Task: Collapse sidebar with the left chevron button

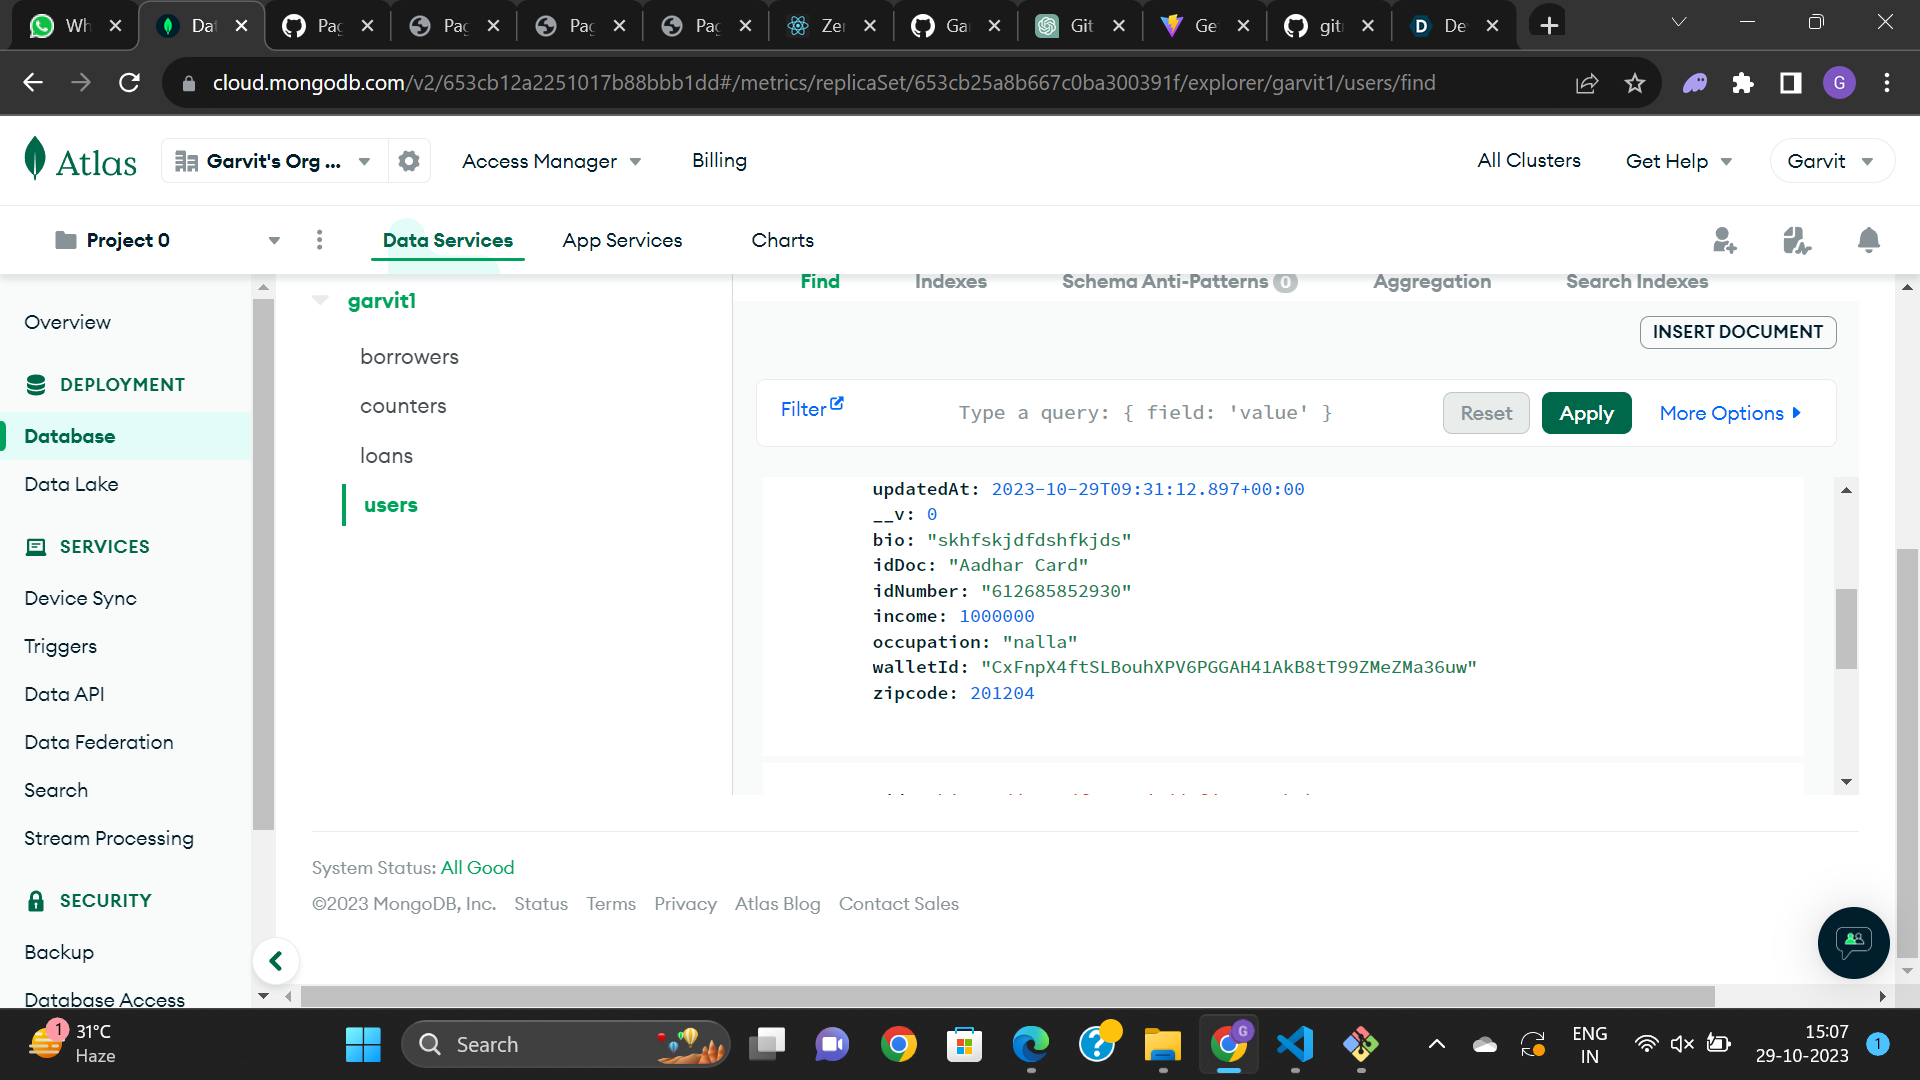Action: [276, 961]
